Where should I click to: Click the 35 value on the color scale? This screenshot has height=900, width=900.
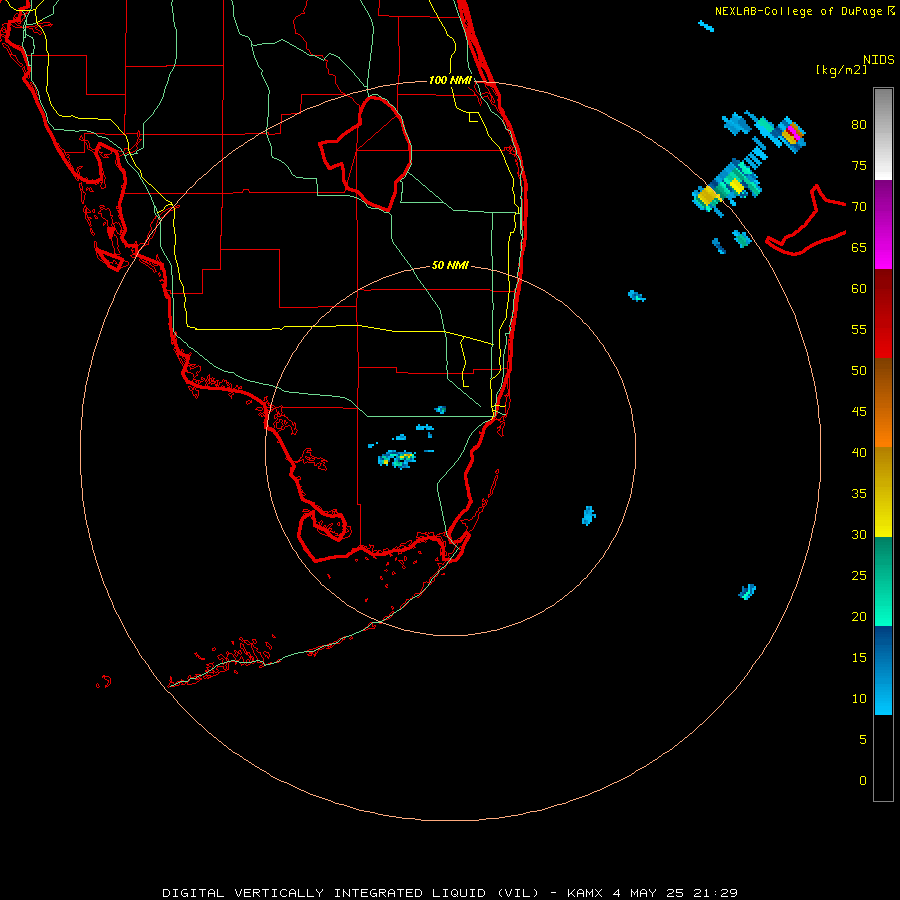[x=859, y=494]
